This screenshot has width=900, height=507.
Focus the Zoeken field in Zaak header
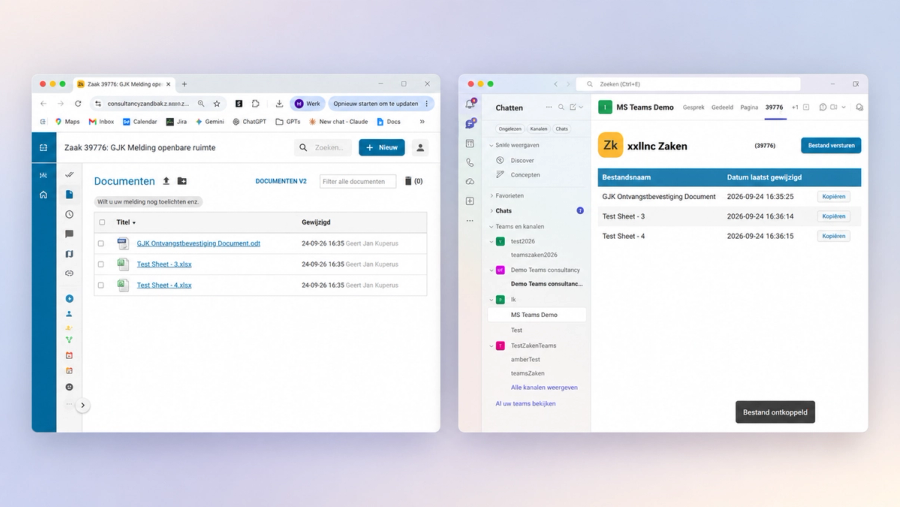click(323, 148)
